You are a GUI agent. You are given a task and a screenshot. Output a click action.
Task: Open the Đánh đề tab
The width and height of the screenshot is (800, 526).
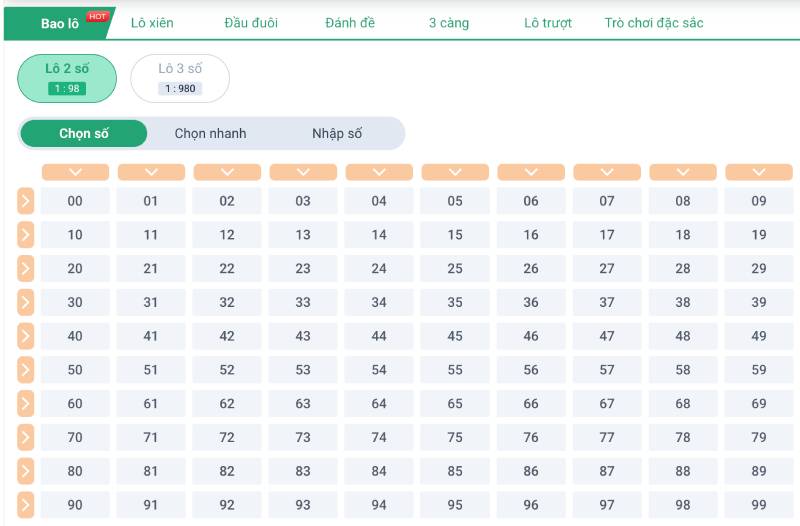tap(350, 23)
